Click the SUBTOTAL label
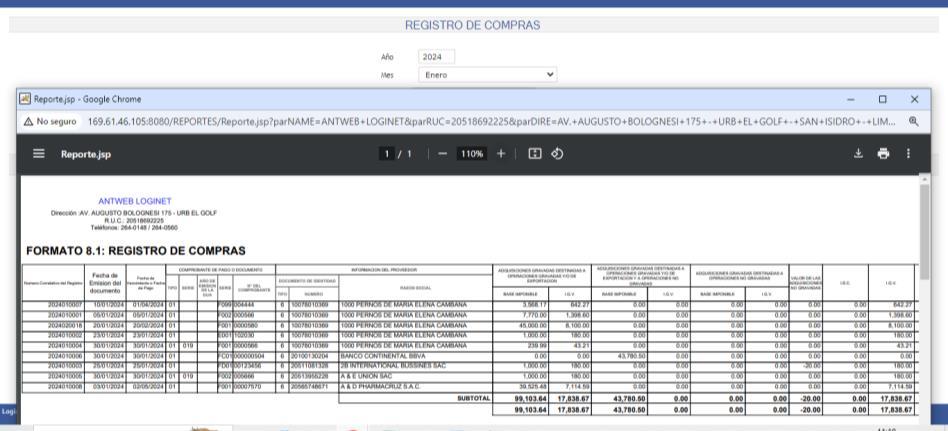 (x=473, y=398)
